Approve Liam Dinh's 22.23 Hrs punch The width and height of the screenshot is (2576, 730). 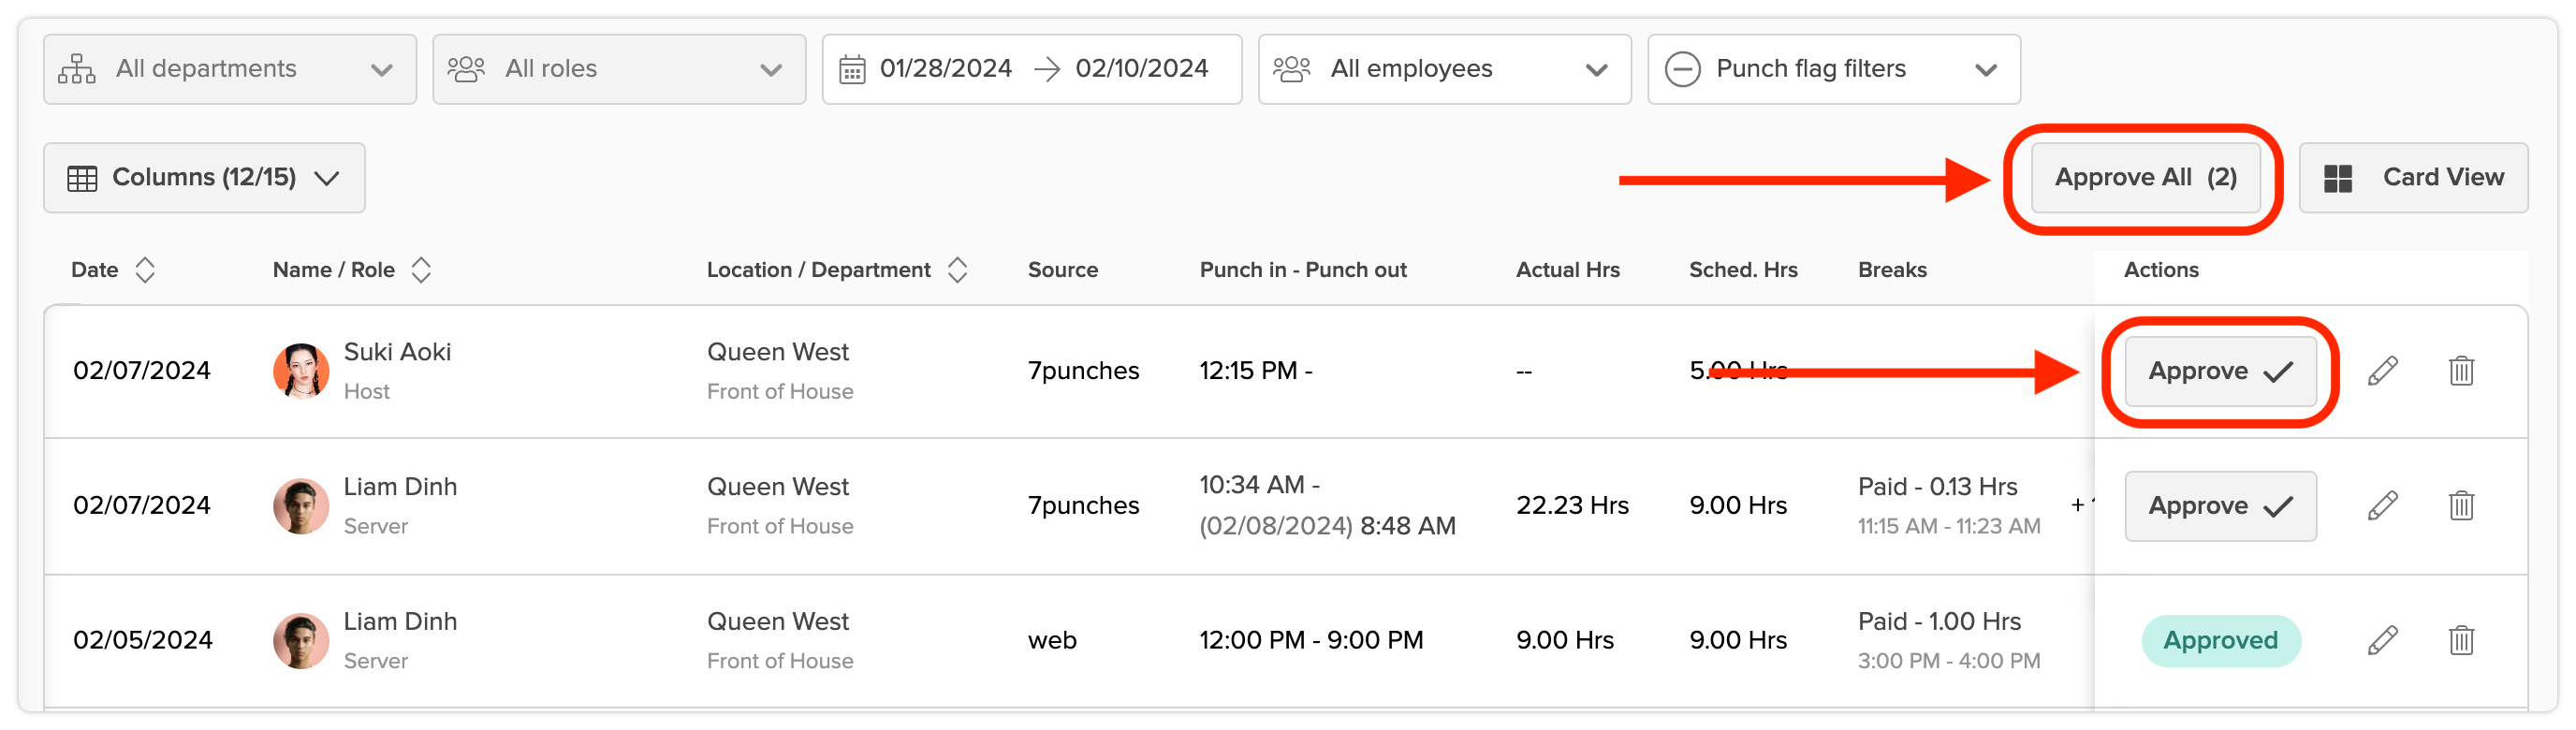(x=2219, y=506)
